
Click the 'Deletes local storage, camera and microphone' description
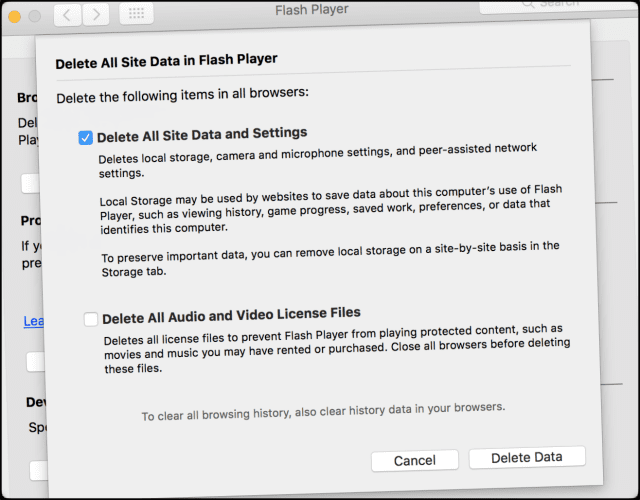[318, 160]
